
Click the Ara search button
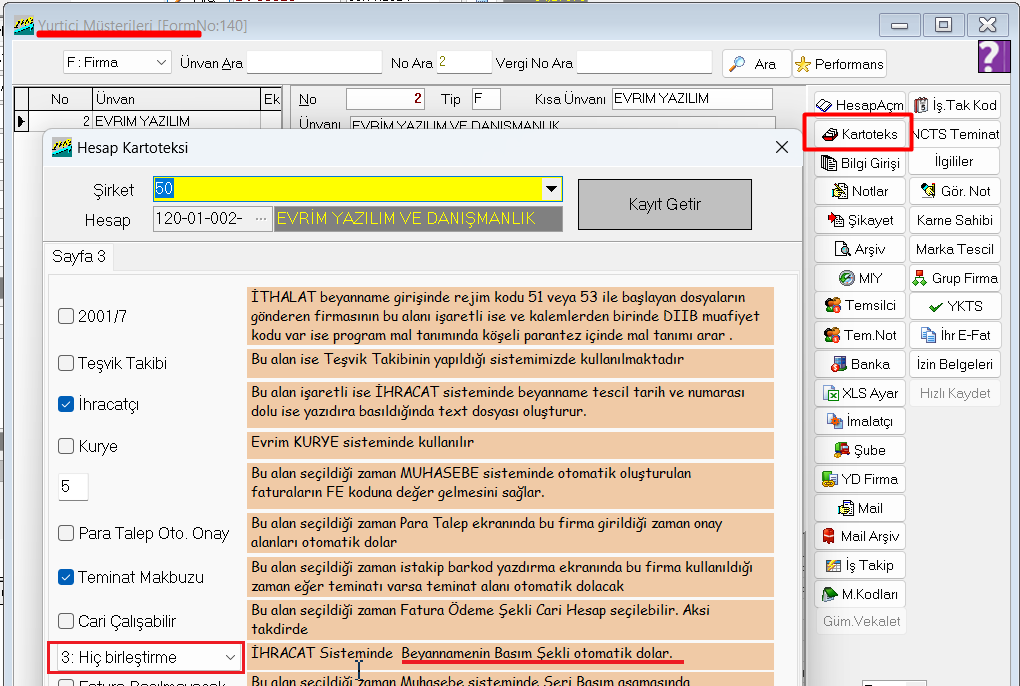tap(756, 63)
